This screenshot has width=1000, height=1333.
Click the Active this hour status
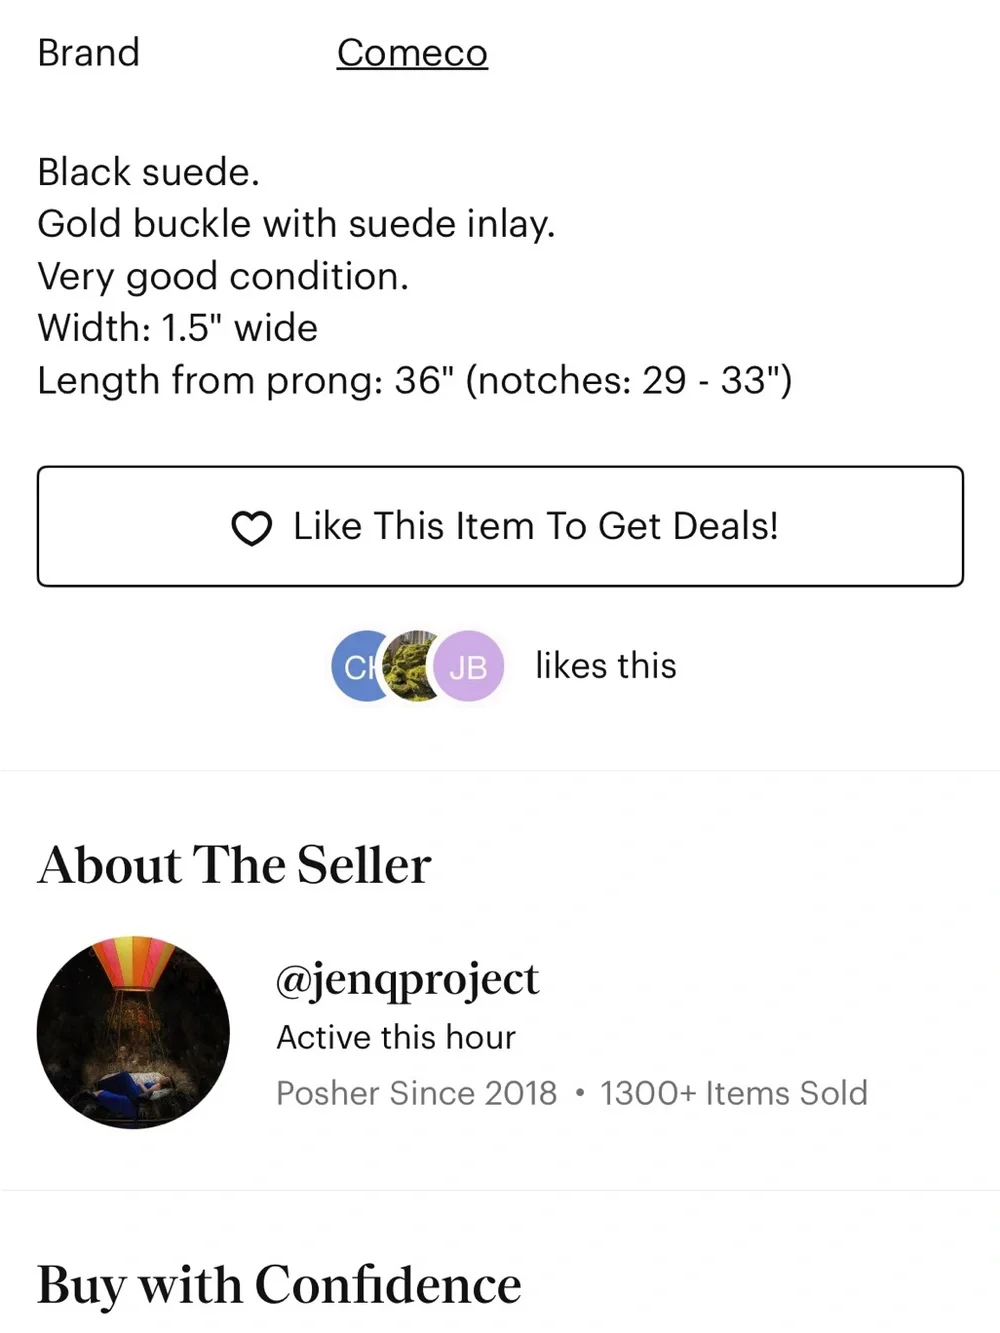coord(396,1038)
